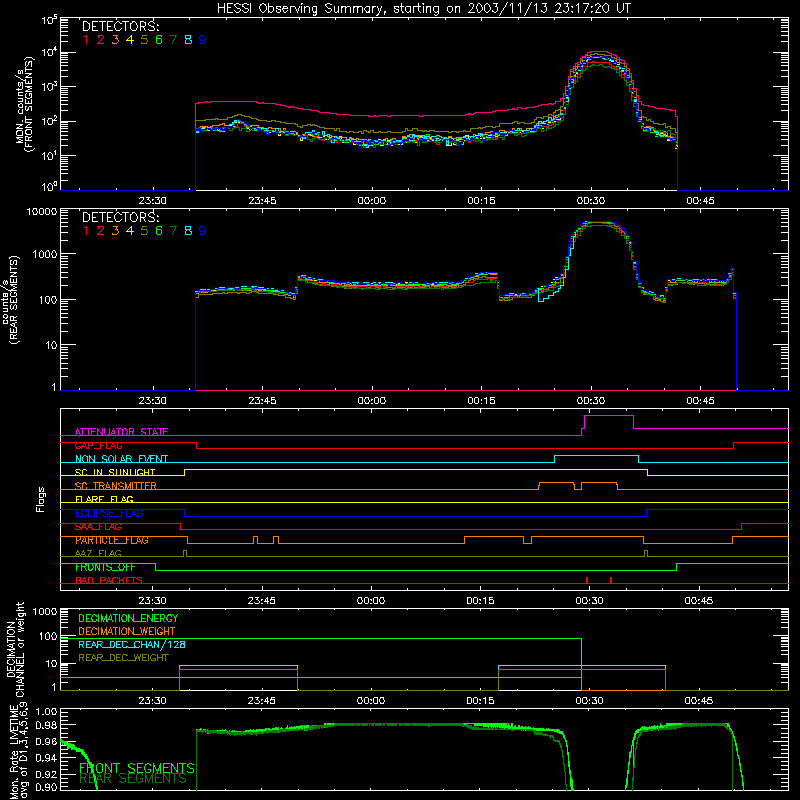Screen dimensions: 800x800
Task: Click the FRONTS_OFF flag label
Action: point(105,567)
